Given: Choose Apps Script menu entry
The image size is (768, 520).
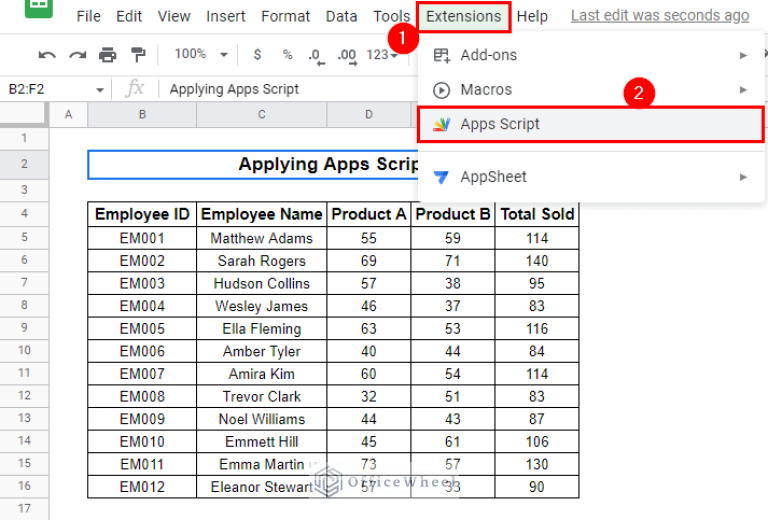Looking at the screenshot, I should click(591, 124).
